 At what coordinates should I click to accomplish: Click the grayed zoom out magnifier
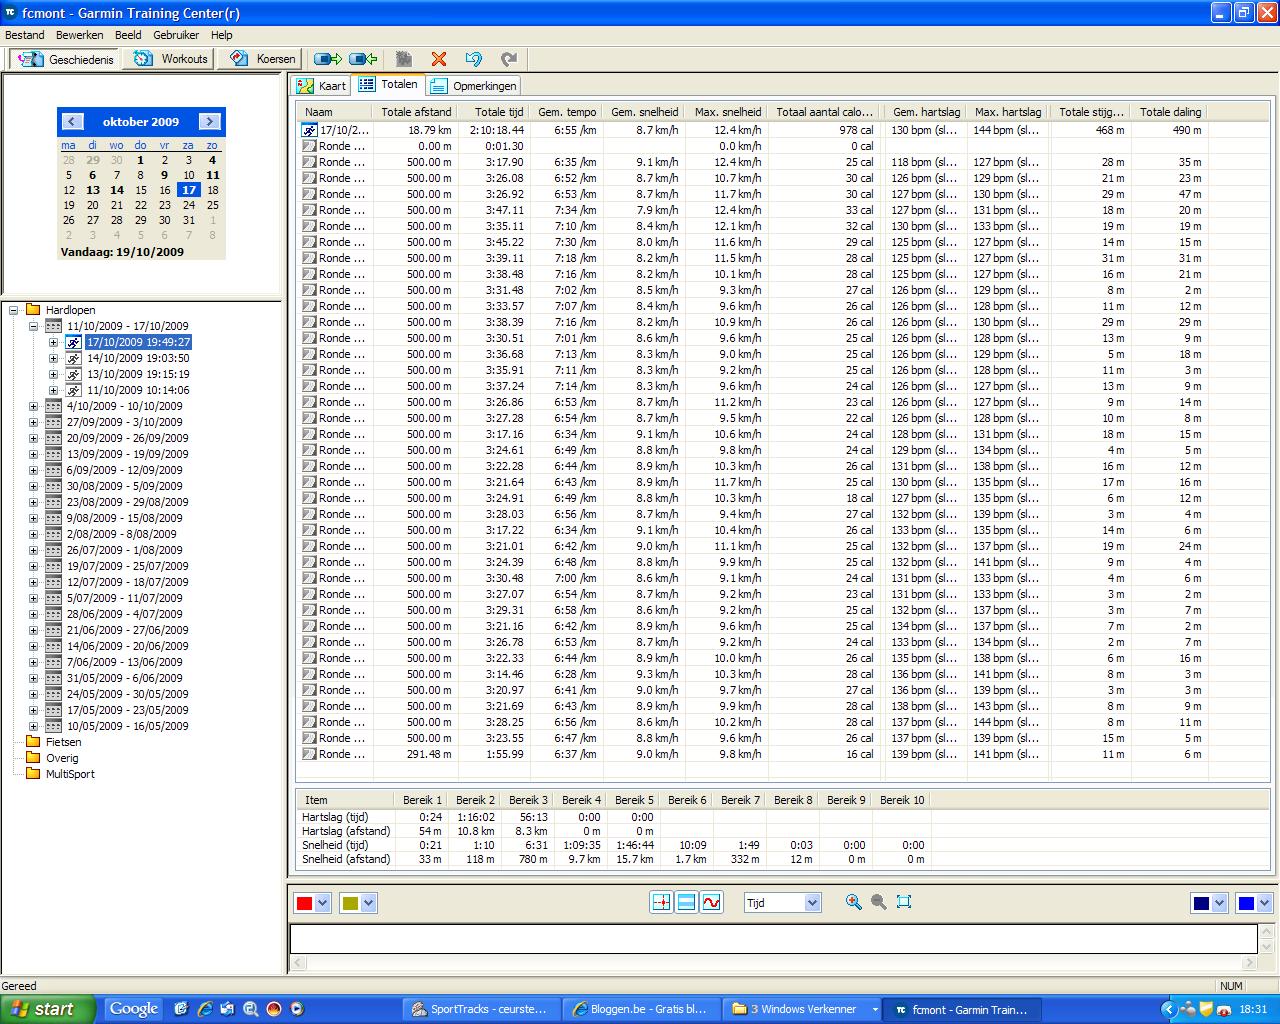click(878, 902)
